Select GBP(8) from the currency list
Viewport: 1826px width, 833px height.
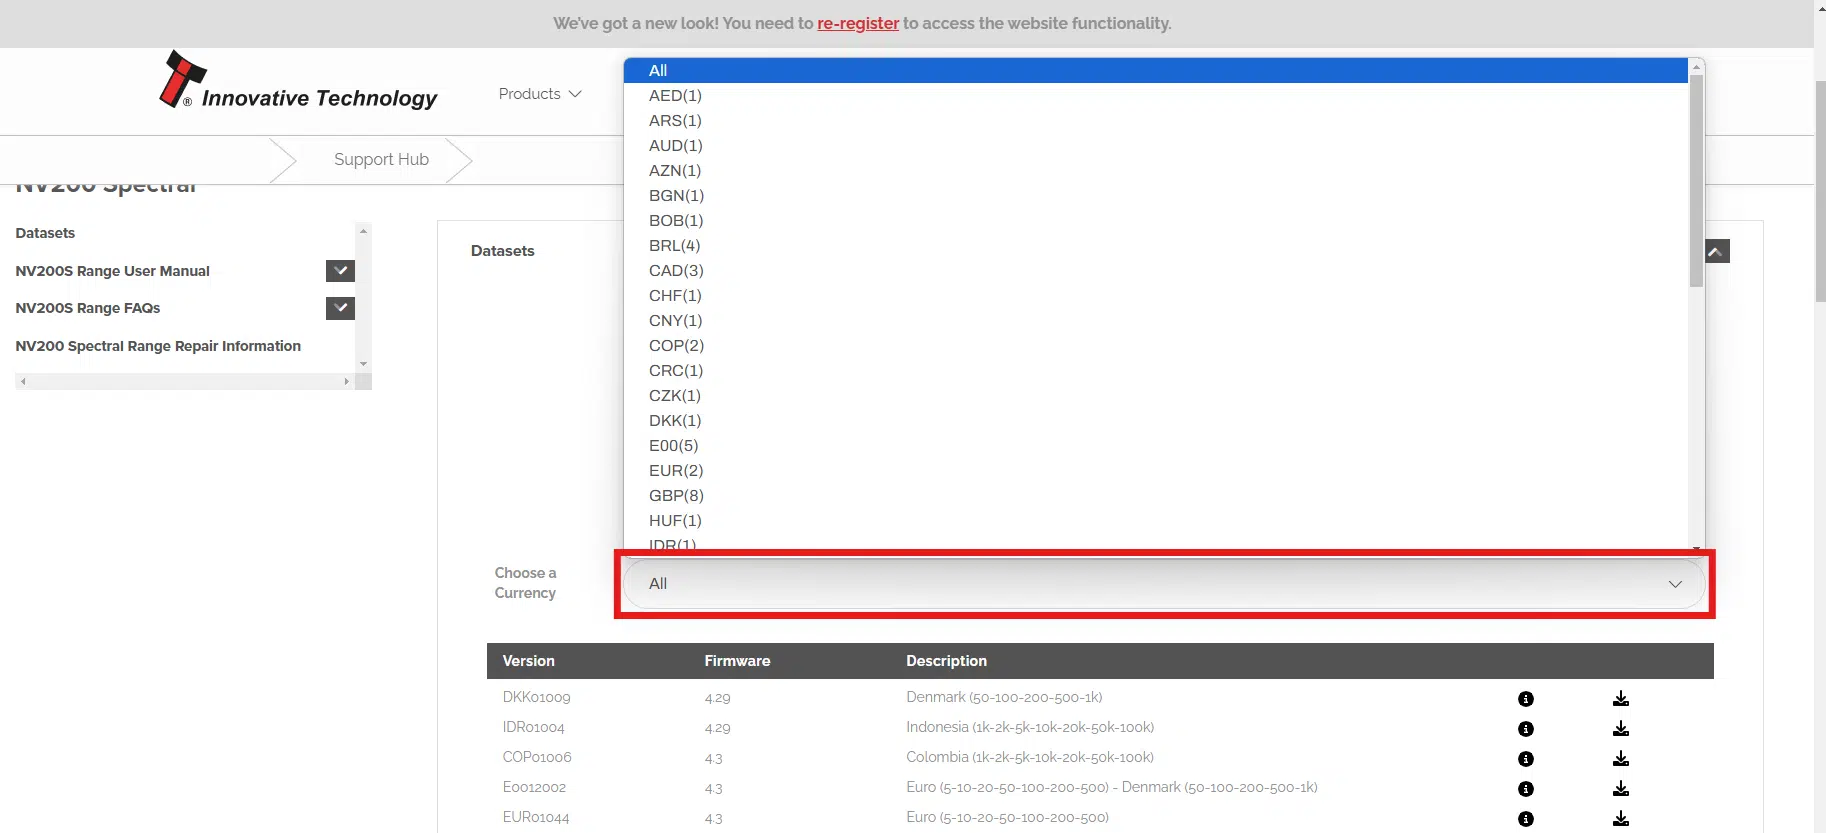pos(676,496)
